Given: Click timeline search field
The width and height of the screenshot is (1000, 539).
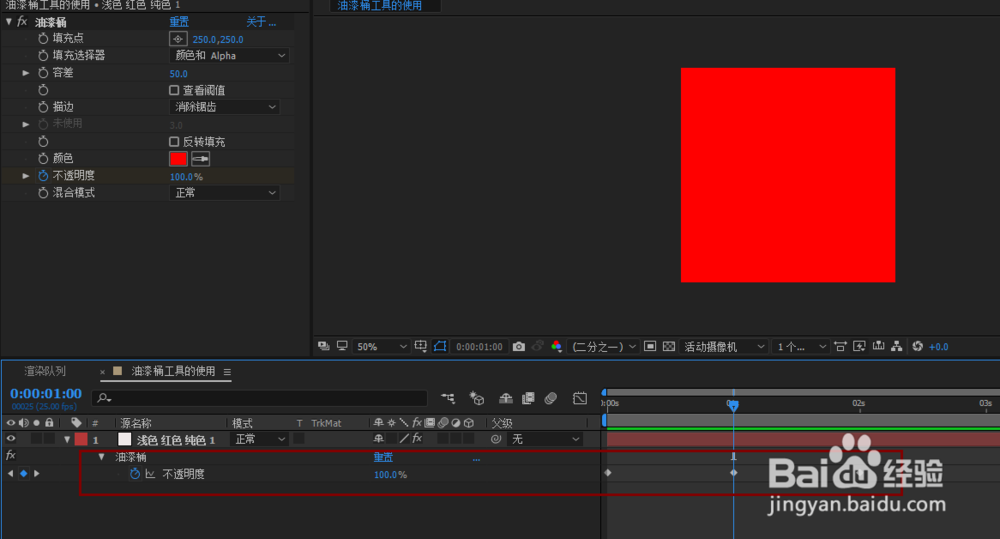Looking at the screenshot, I should pos(260,398).
